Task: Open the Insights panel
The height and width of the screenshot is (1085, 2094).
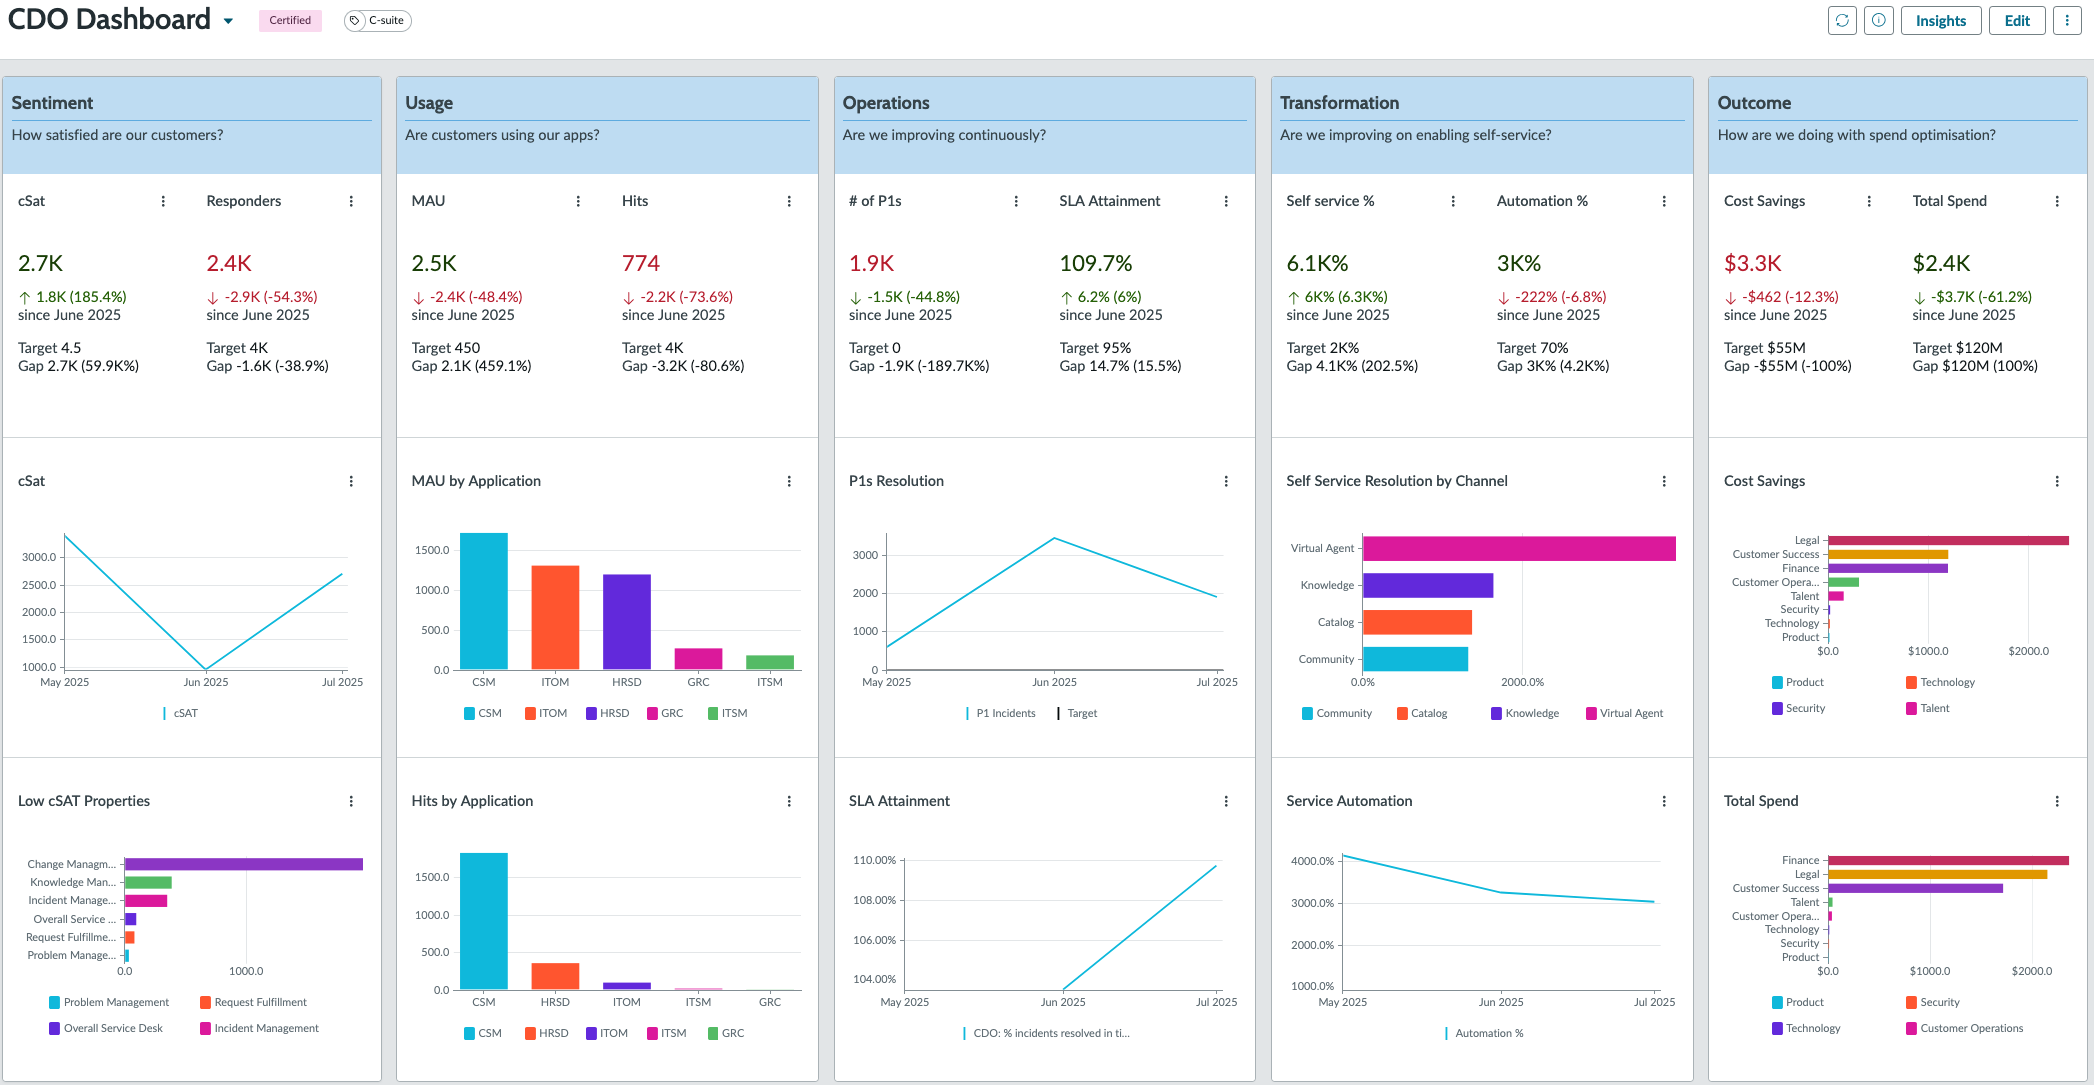Action: 1941,20
